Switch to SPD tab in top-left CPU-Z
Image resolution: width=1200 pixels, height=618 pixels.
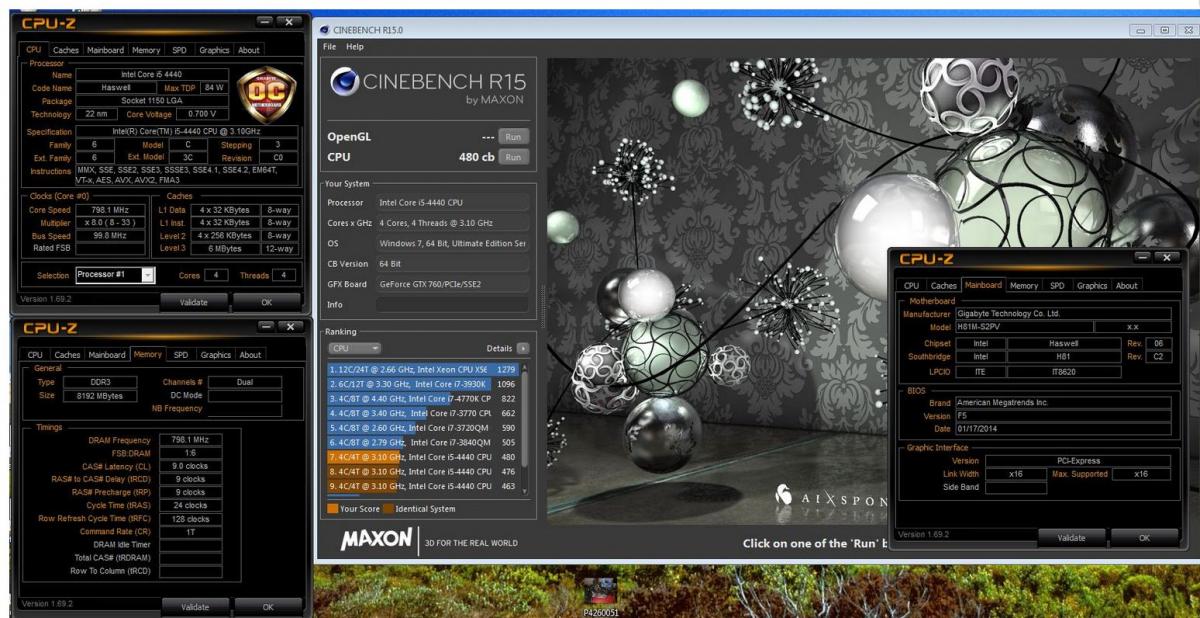(182, 50)
